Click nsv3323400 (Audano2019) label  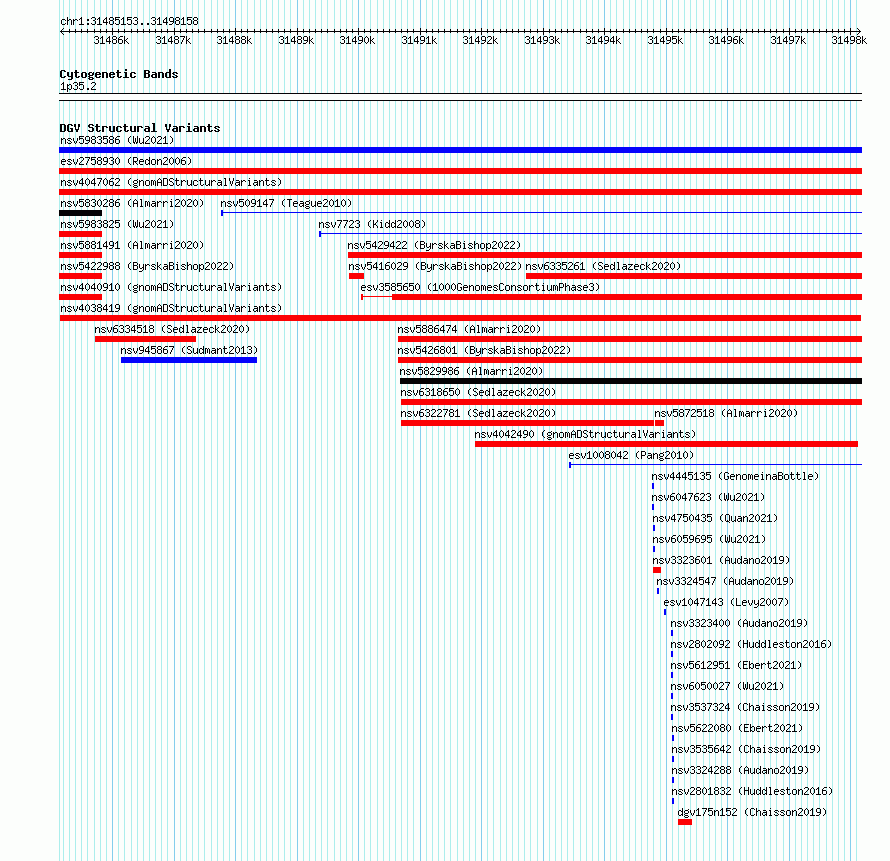pyautogui.click(x=740, y=623)
